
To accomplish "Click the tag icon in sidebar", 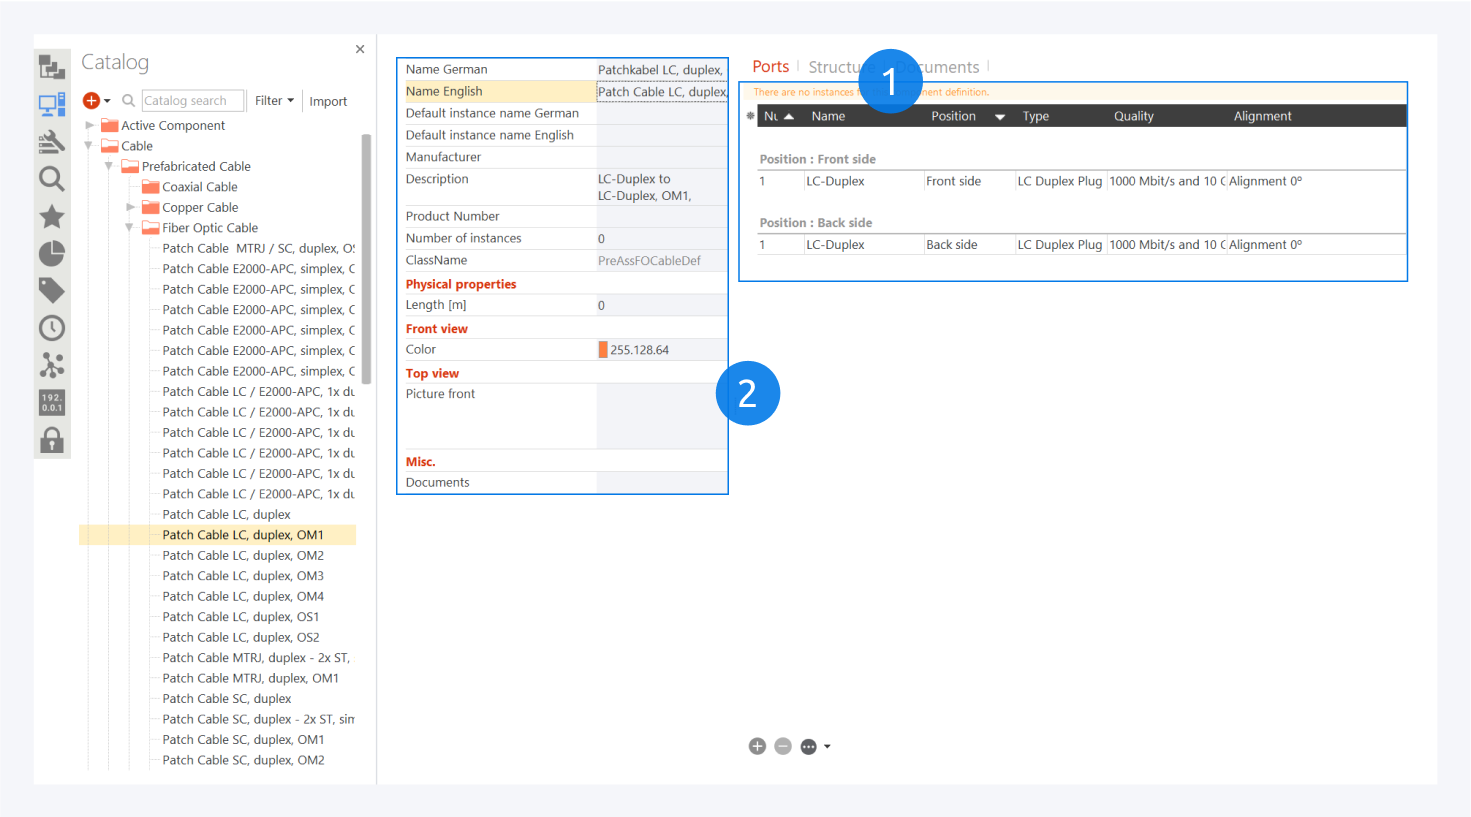I will (51, 291).
